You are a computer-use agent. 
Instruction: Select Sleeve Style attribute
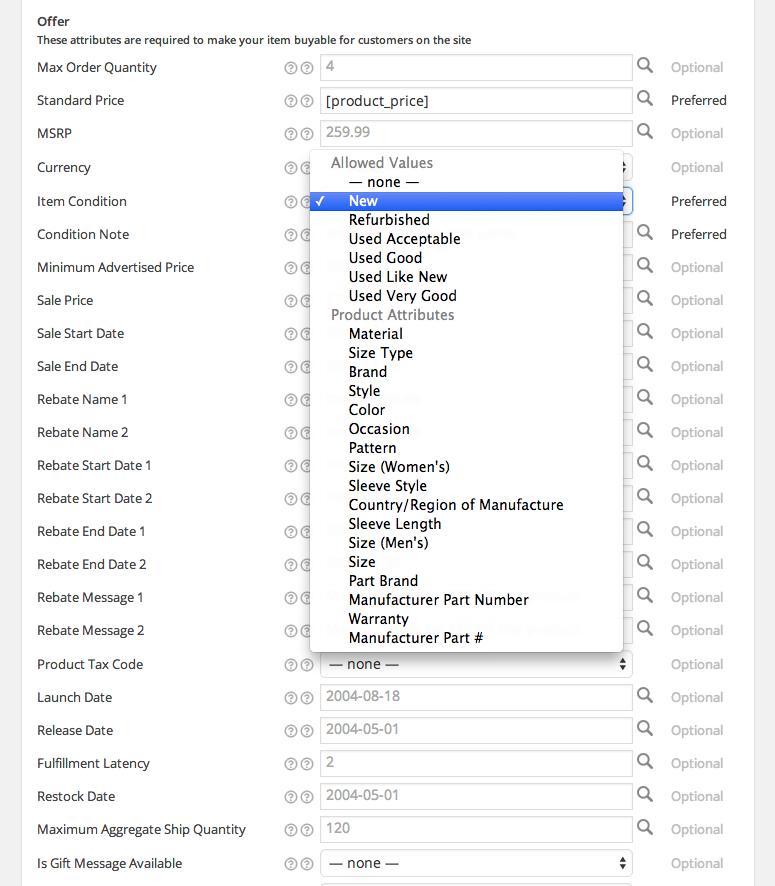pos(466,486)
